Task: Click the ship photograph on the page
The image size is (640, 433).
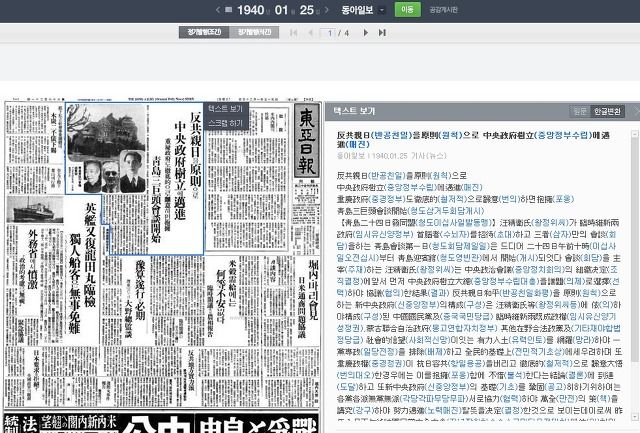Action: [34, 209]
